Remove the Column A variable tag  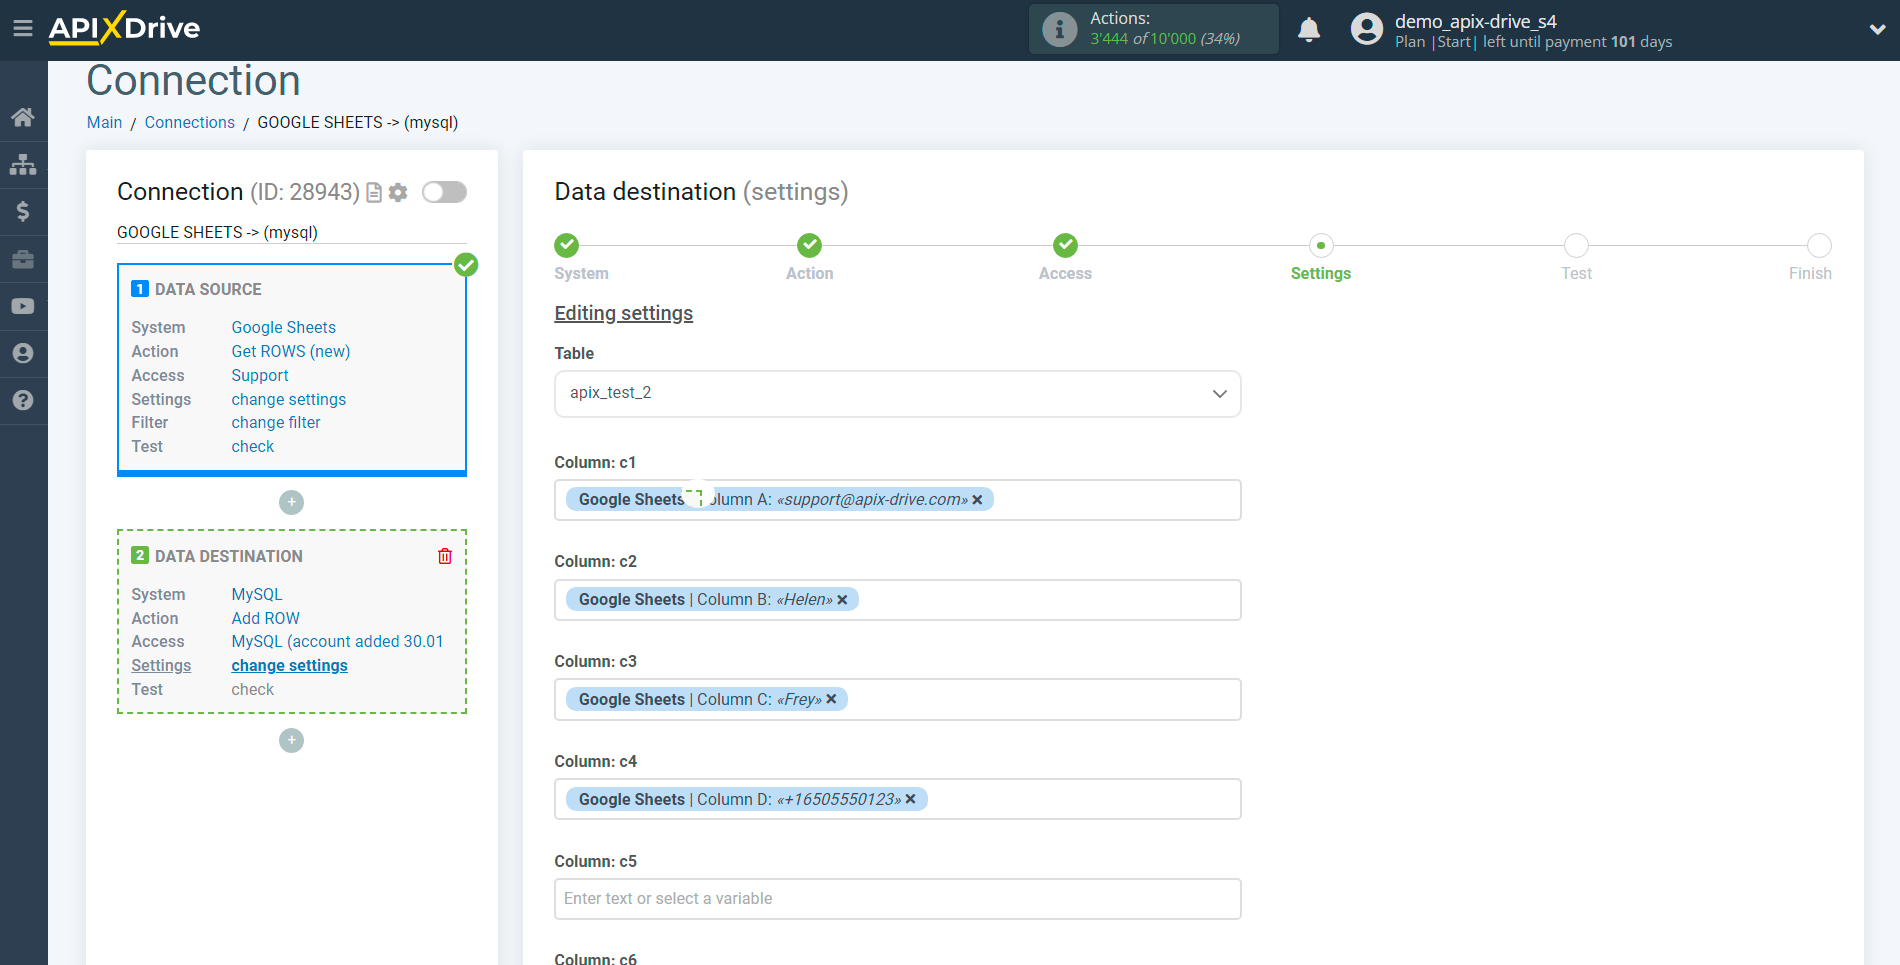tap(977, 500)
